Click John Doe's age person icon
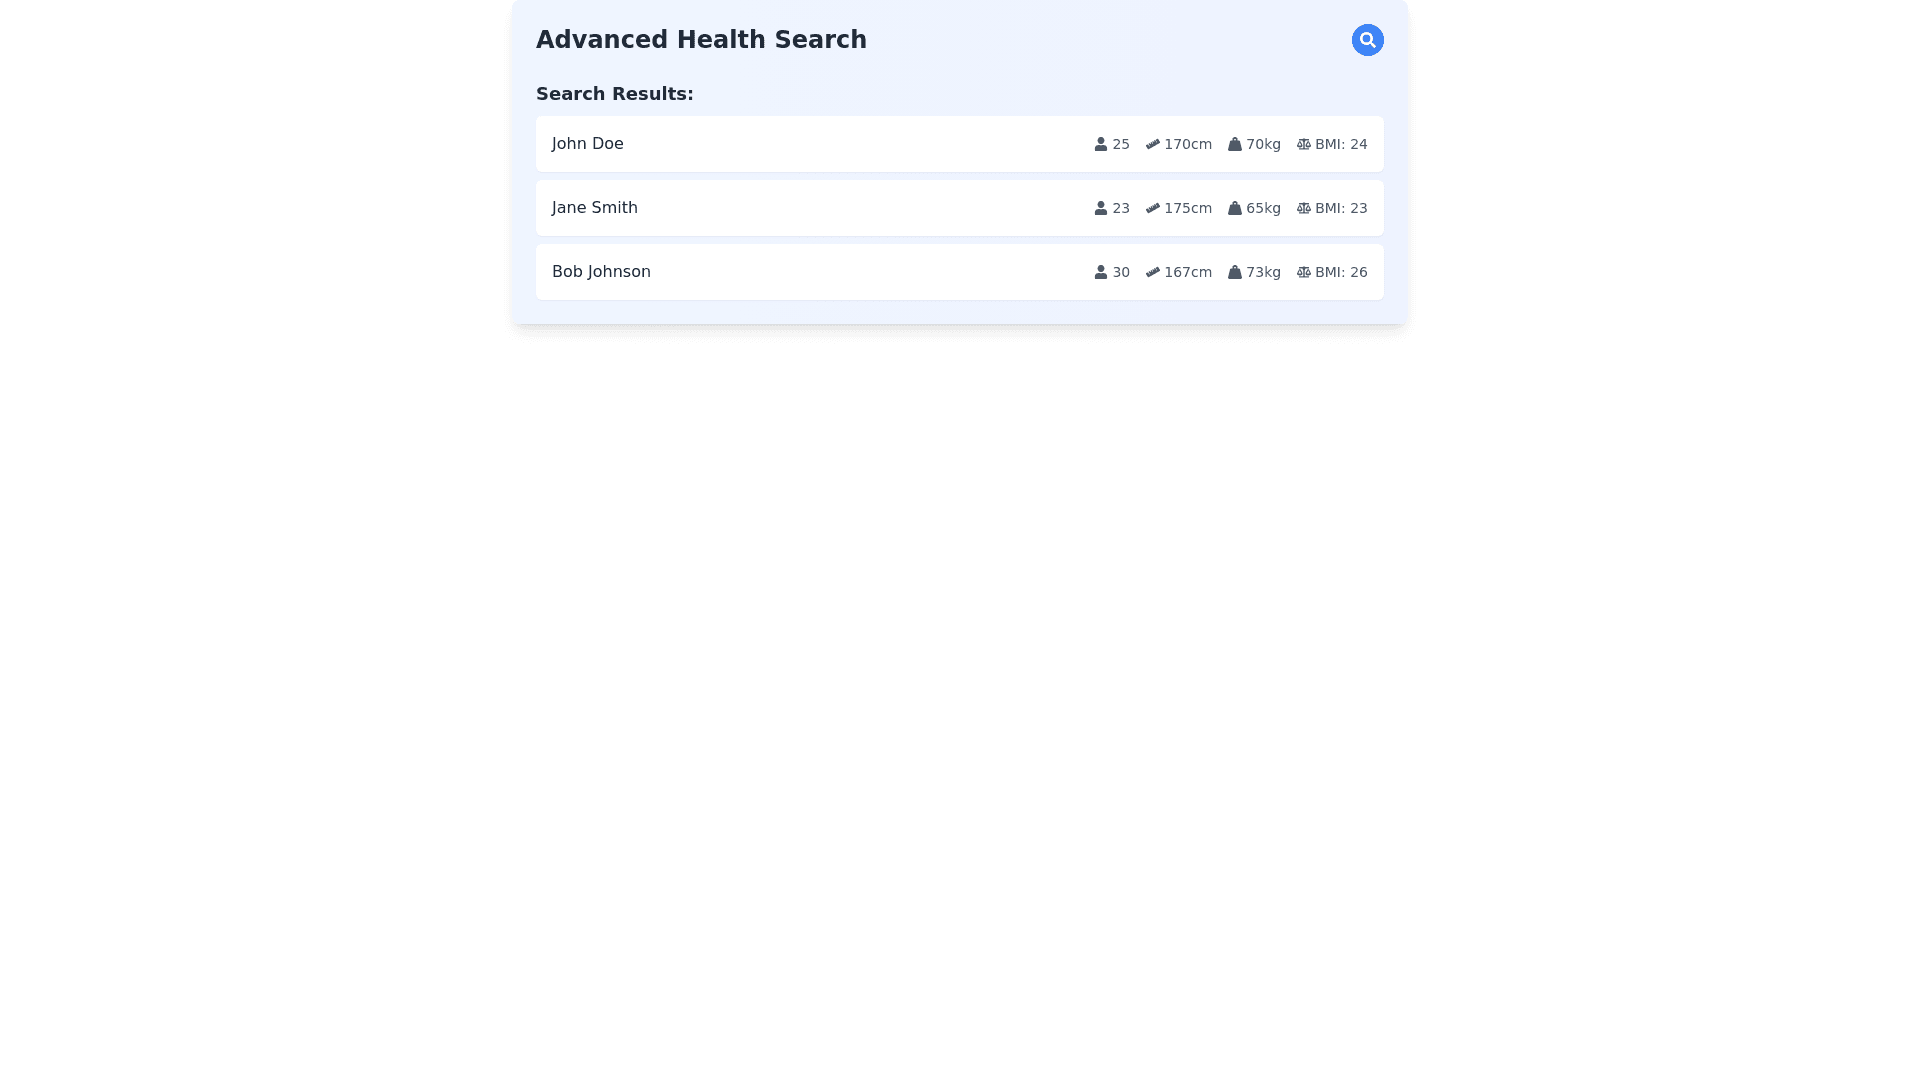The height and width of the screenshot is (1080, 1920). (x=1100, y=144)
